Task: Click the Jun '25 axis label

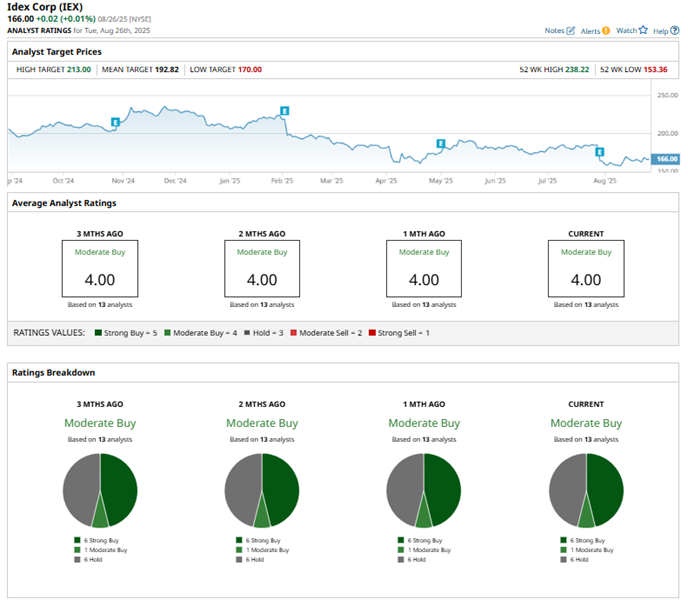Action: click(495, 181)
